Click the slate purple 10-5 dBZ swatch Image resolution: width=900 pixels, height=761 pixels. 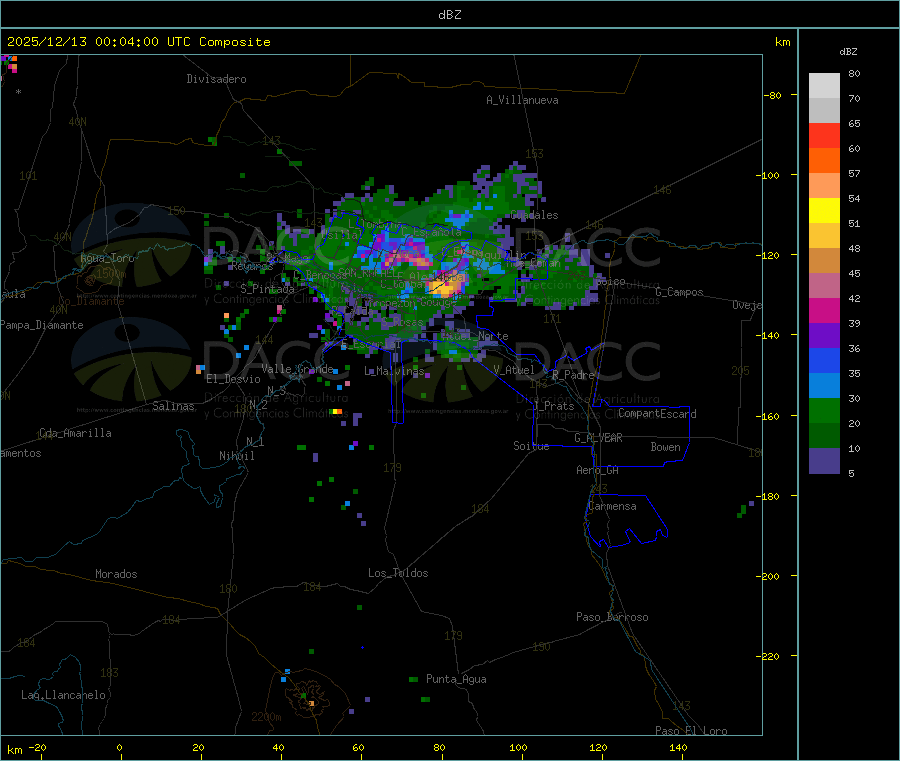824,461
